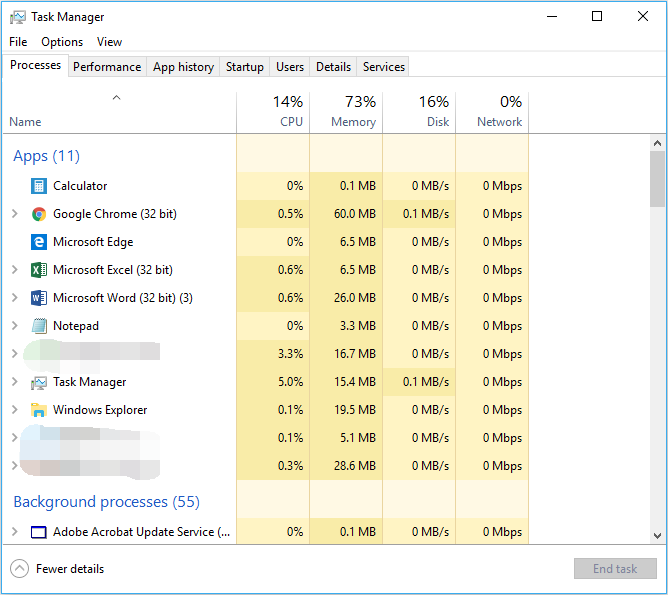Switch to the App history tab
Screen dimensions: 668x595
coord(183,67)
